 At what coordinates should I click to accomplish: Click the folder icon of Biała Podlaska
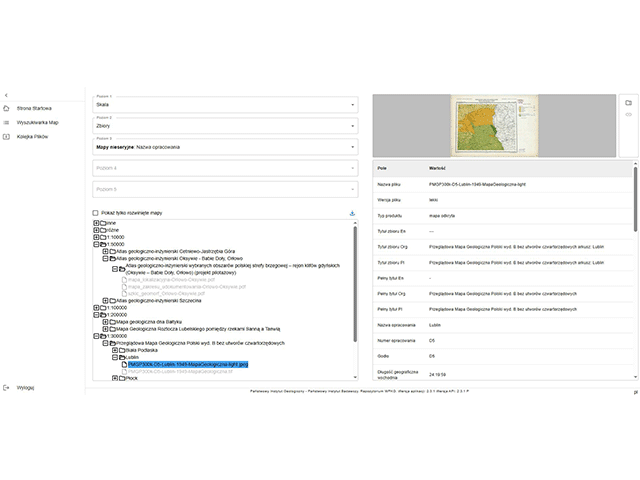pyautogui.click(x=122, y=350)
